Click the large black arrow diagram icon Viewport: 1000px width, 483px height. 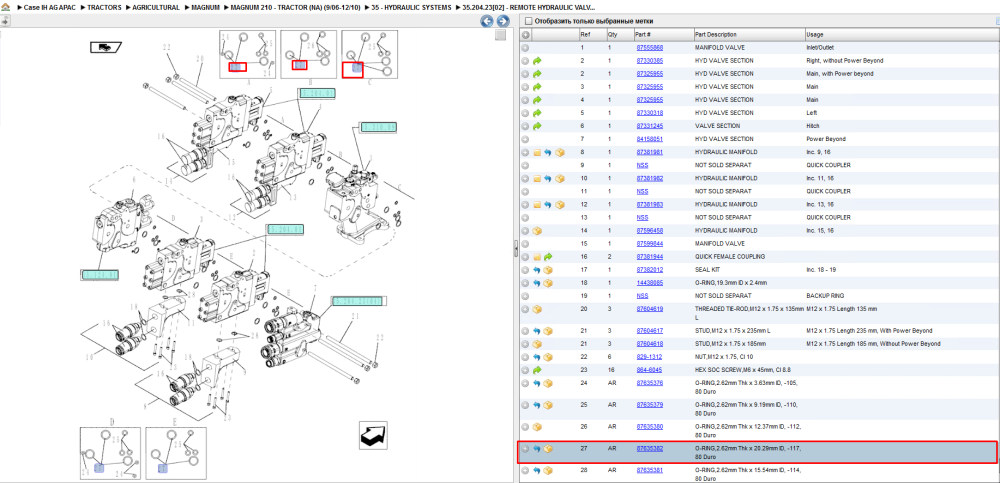[x=373, y=435]
